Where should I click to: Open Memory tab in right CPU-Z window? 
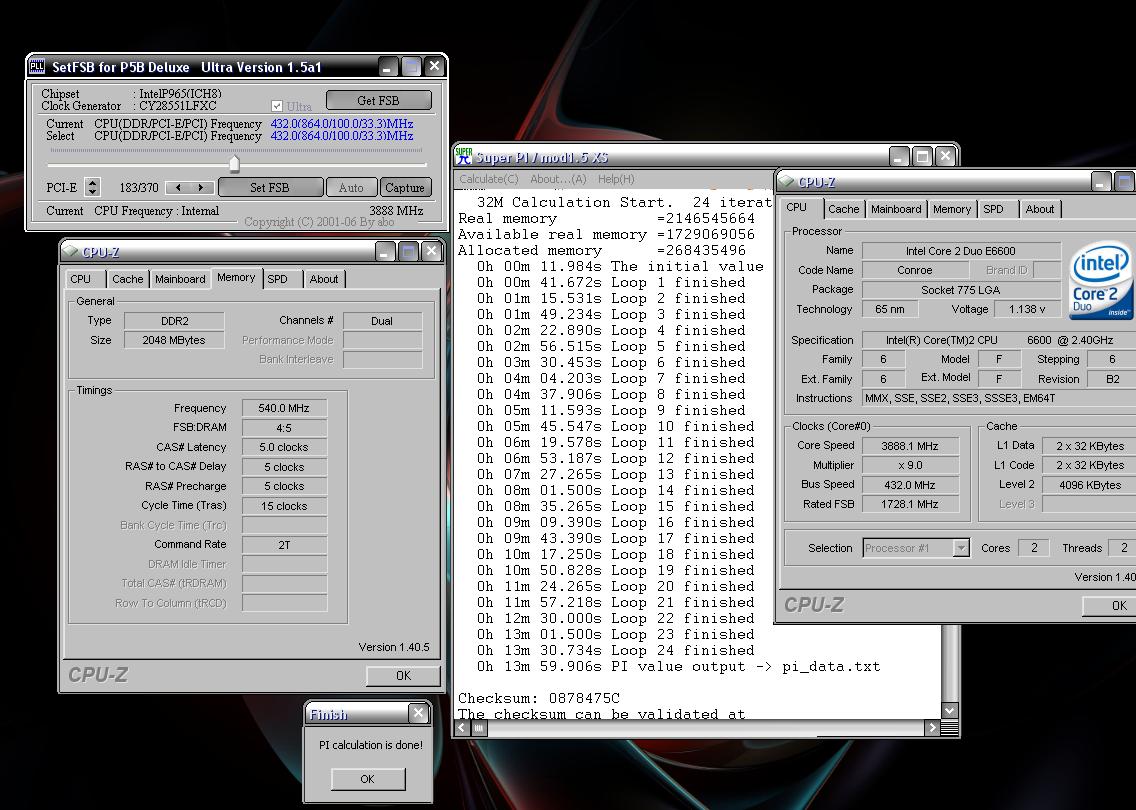(952, 209)
